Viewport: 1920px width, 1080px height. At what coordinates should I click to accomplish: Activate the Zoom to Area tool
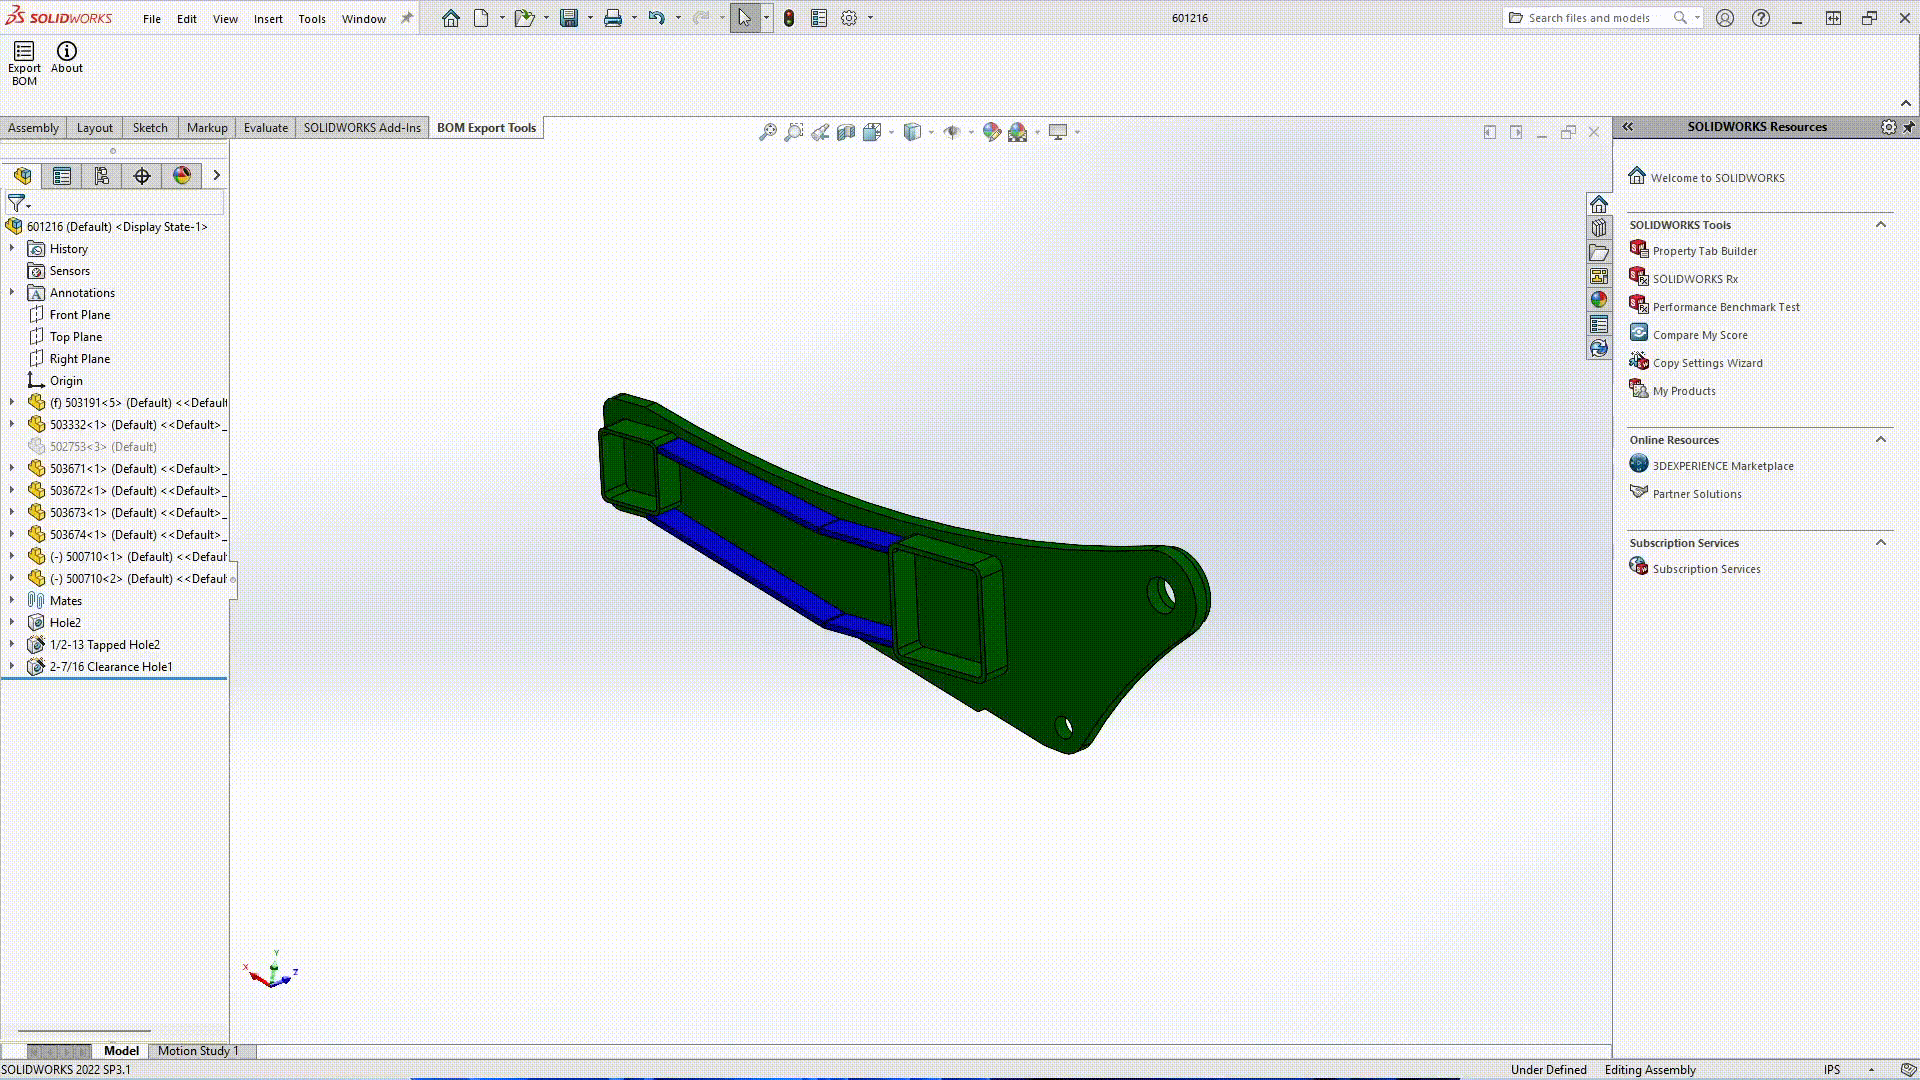tap(795, 131)
